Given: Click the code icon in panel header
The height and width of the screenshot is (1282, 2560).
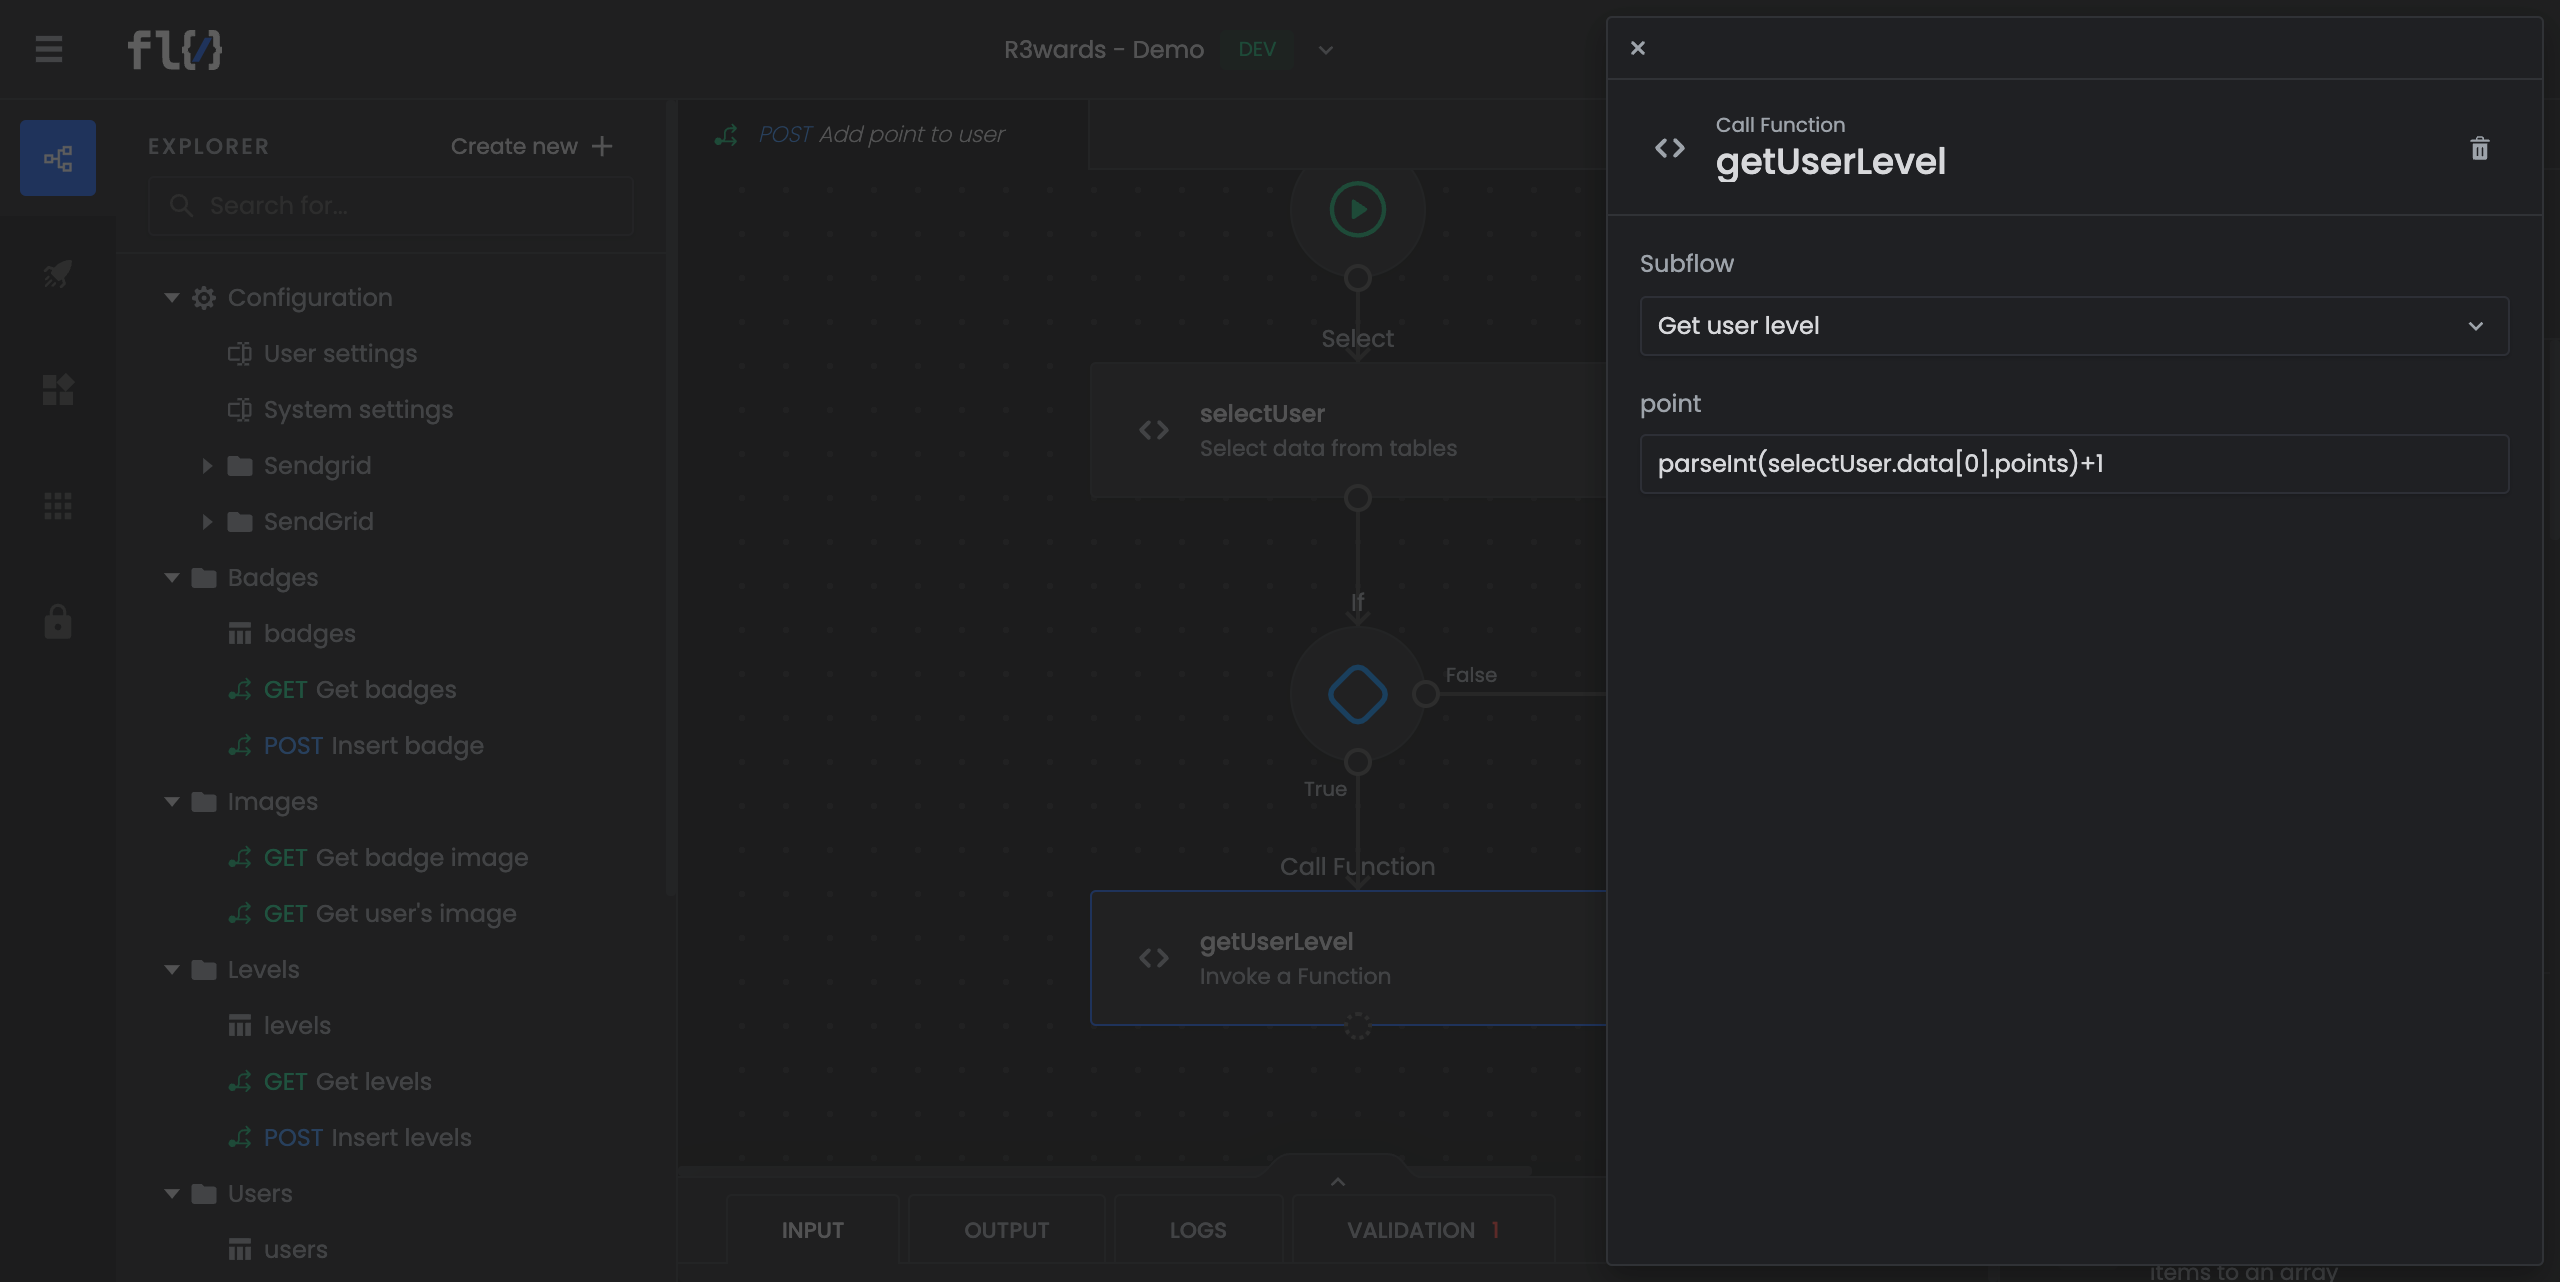Looking at the screenshot, I should click(1669, 148).
